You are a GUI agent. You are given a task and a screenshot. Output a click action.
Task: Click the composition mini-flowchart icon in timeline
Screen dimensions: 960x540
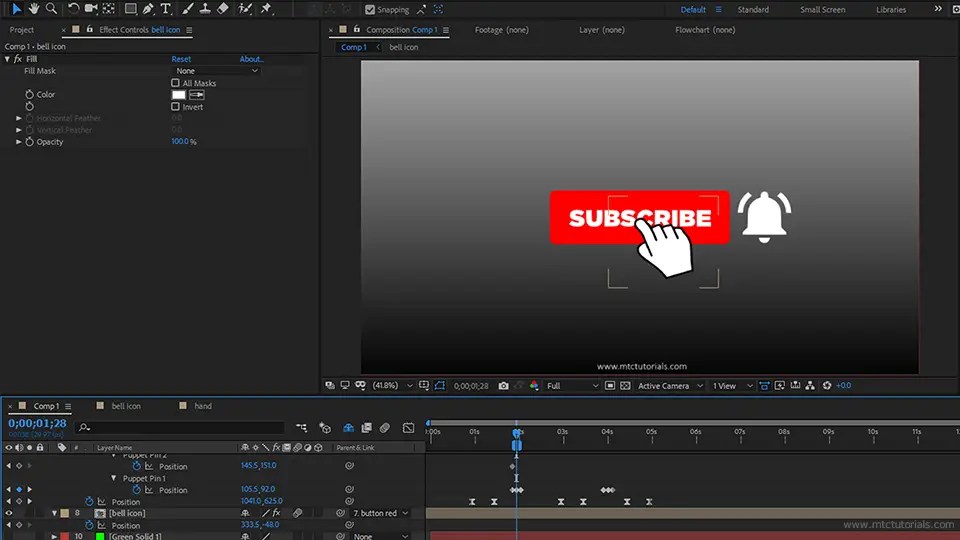click(301, 428)
